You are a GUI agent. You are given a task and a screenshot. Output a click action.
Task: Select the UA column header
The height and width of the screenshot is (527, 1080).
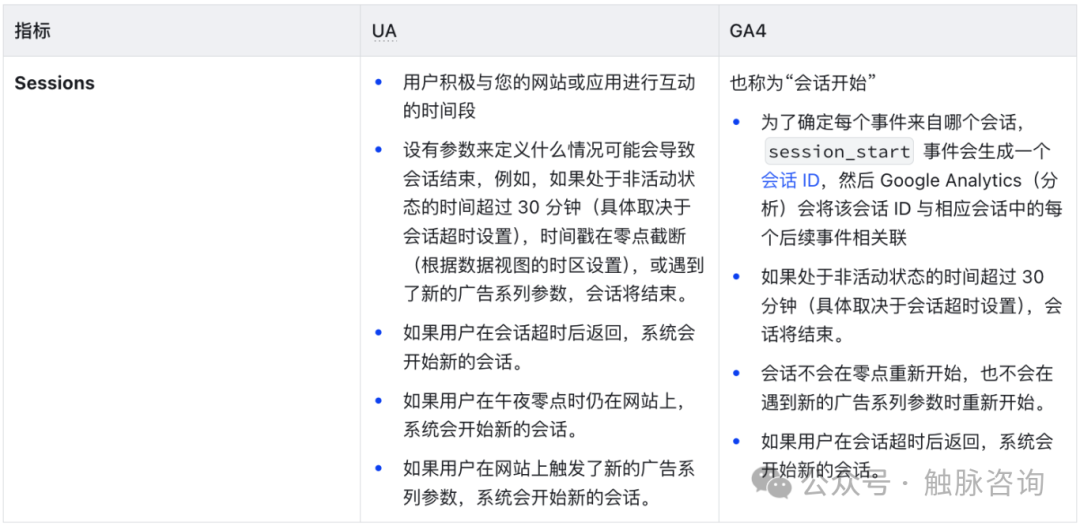[384, 31]
